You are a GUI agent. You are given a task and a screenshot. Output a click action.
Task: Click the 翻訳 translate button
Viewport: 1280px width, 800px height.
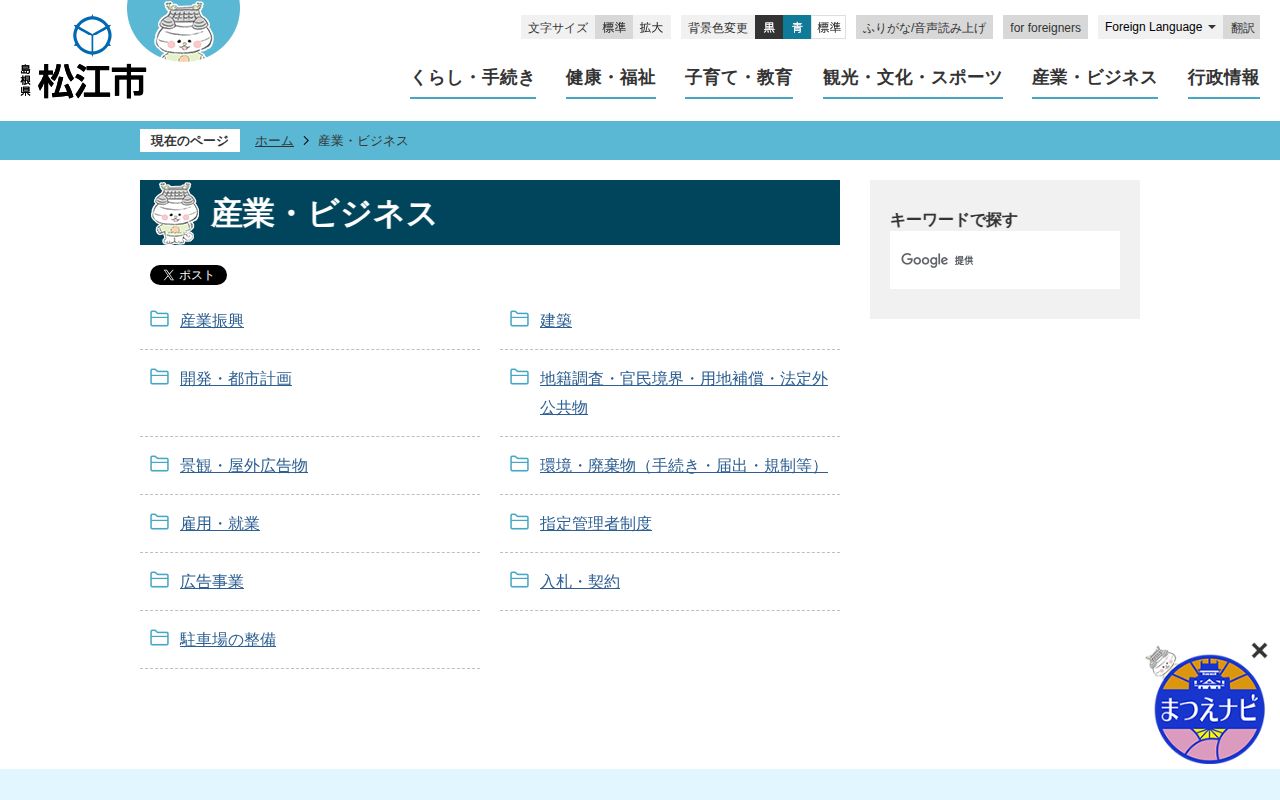(x=1242, y=27)
